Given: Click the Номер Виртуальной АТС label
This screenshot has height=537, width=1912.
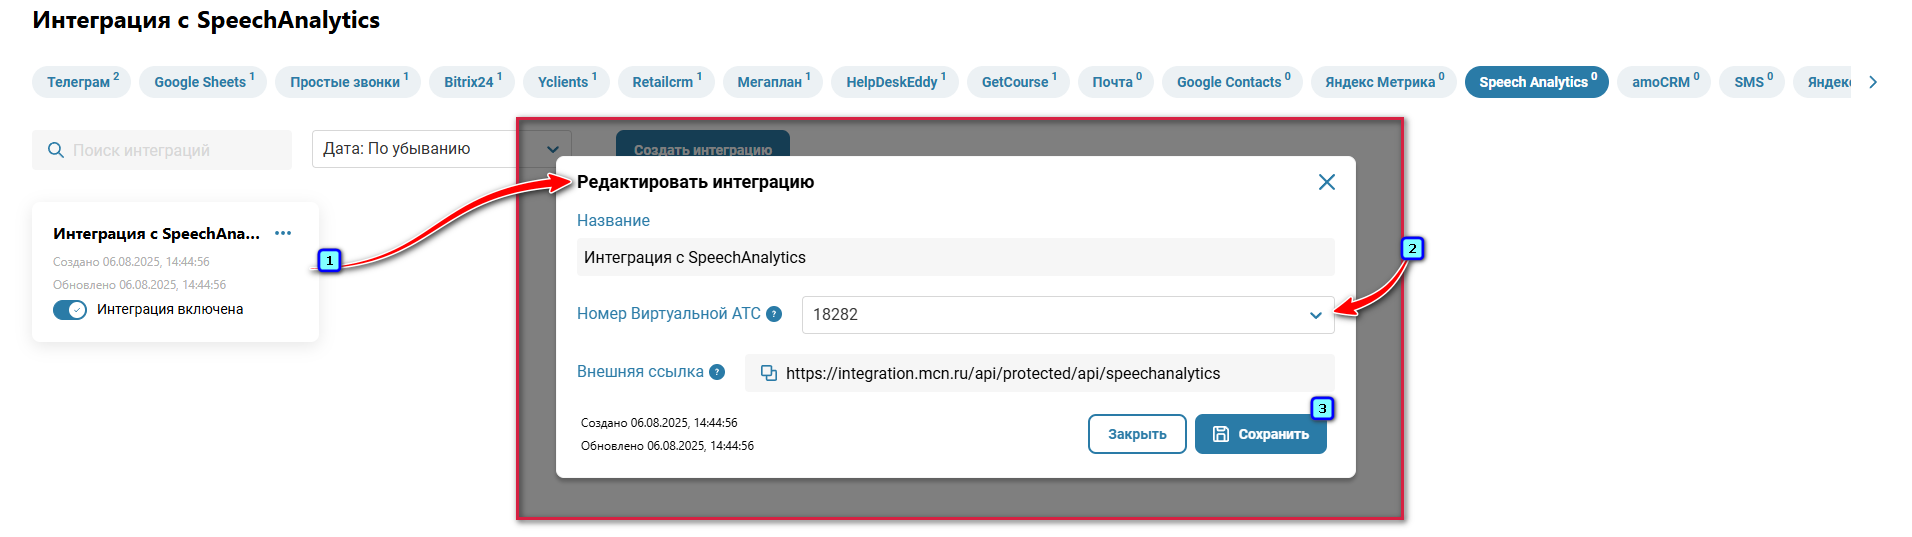Looking at the screenshot, I should tap(669, 314).
